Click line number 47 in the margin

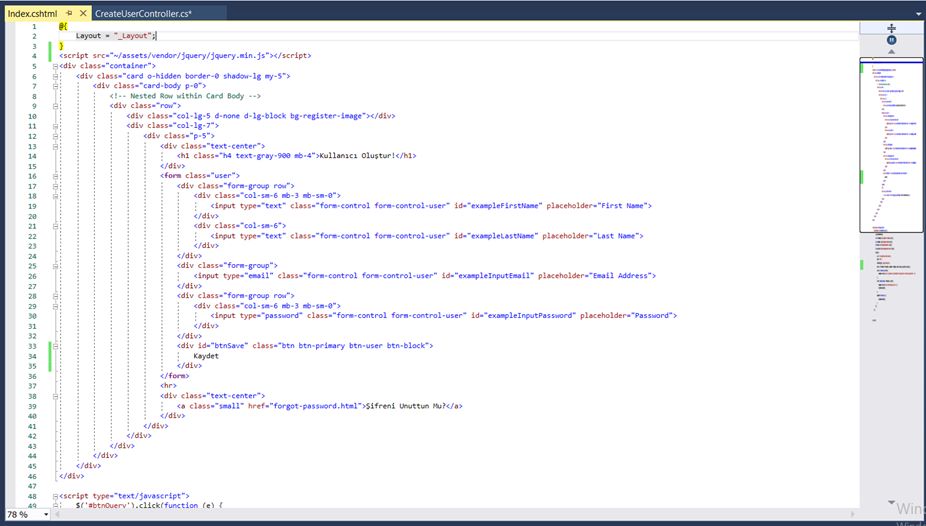point(32,486)
